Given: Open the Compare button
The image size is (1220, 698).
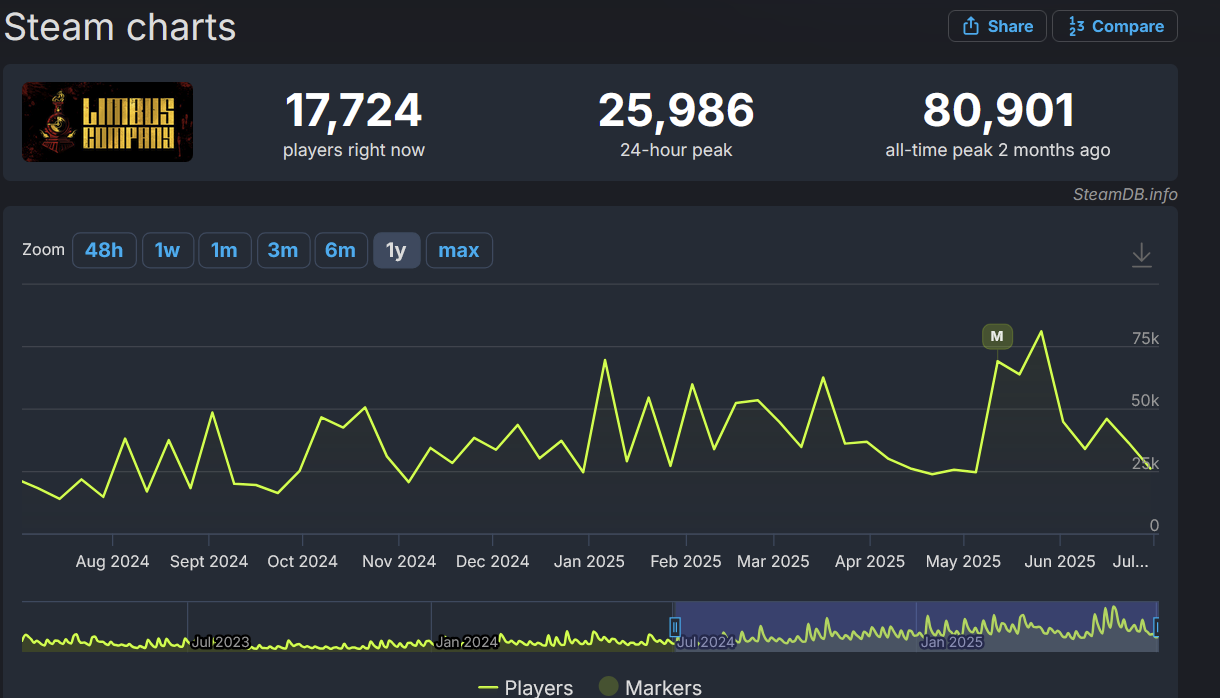Looking at the screenshot, I should [1115, 26].
